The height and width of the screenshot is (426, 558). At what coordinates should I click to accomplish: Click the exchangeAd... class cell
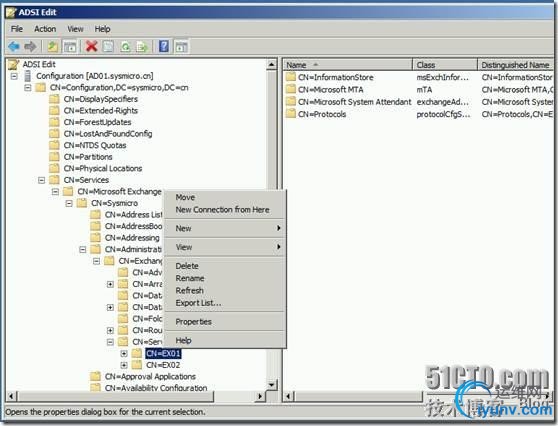[443, 102]
